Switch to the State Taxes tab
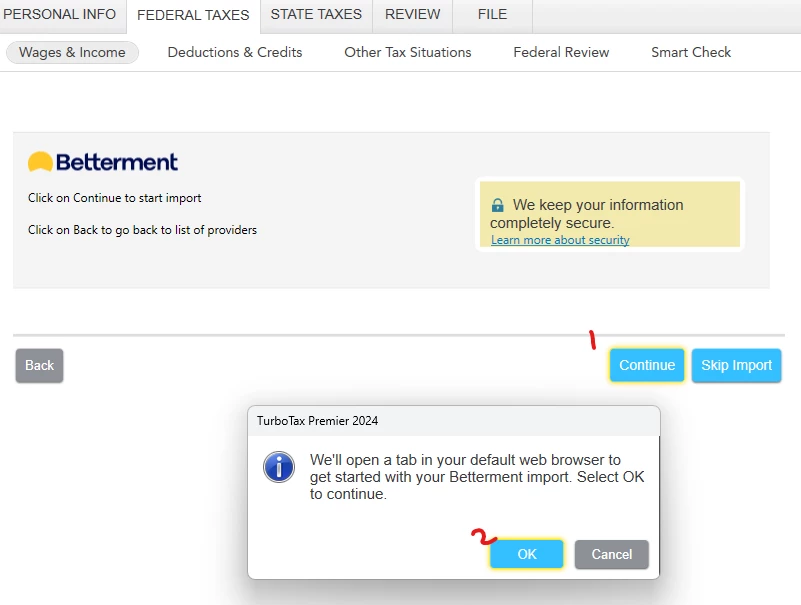 click(x=316, y=14)
